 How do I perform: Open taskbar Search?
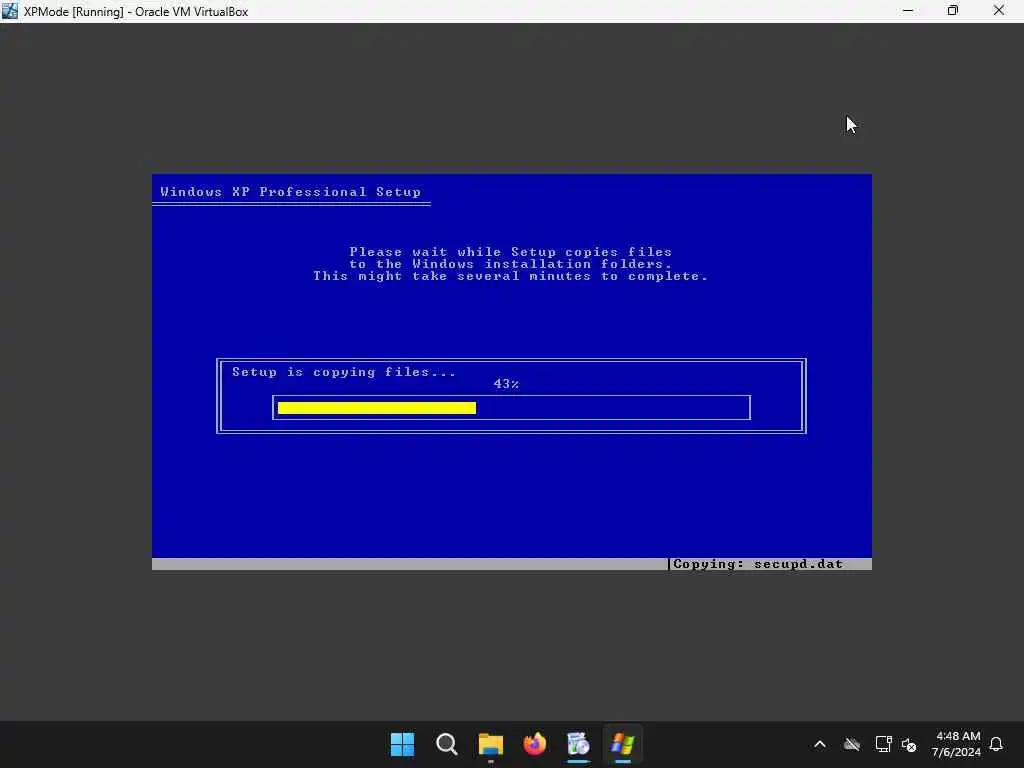pos(447,744)
